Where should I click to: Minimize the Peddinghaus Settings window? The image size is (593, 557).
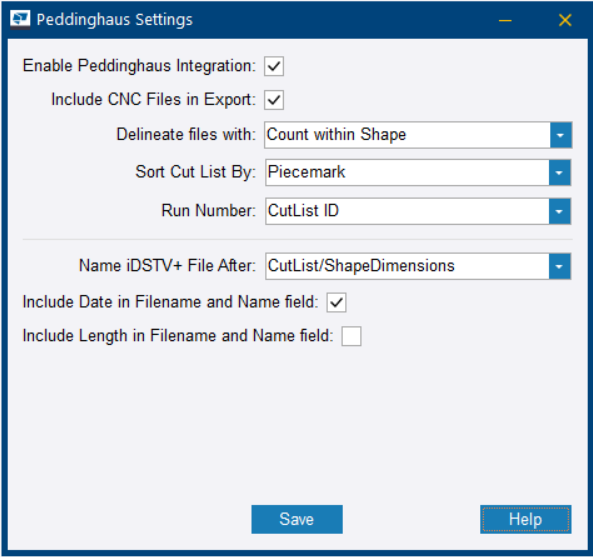tap(505, 20)
